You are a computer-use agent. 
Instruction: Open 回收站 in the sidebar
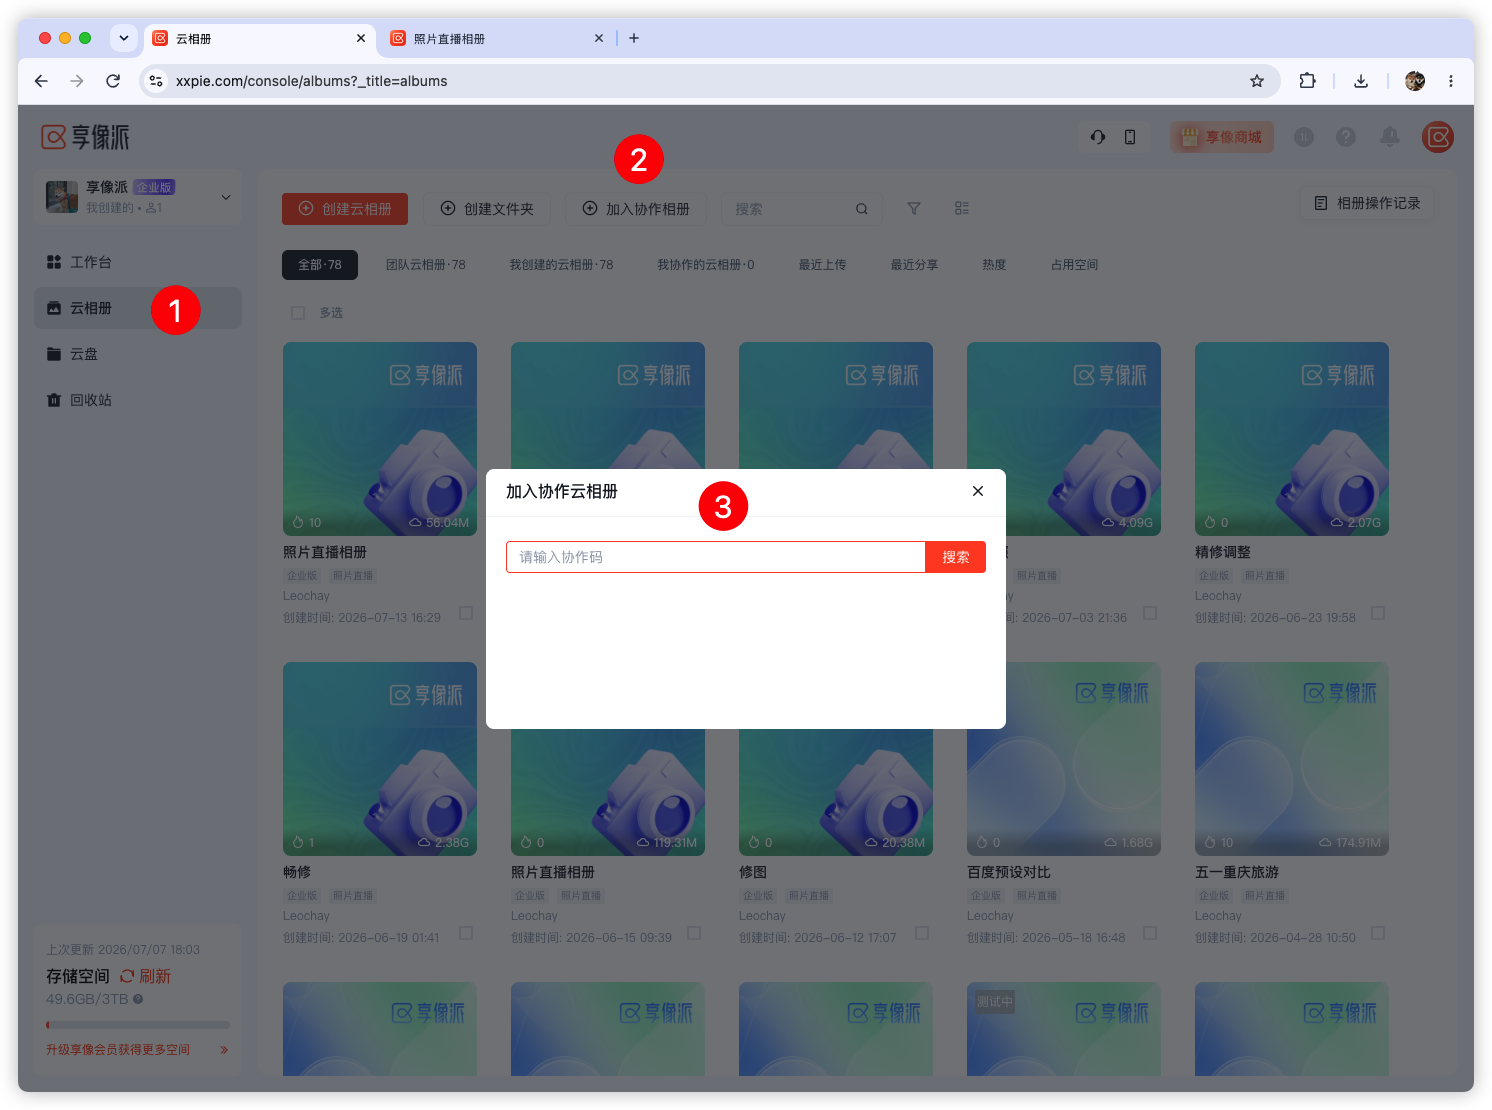[138, 400]
